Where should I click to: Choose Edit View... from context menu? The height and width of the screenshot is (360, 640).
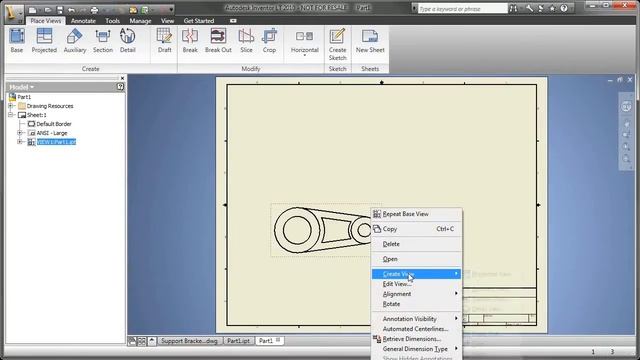[x=416, y=284]
